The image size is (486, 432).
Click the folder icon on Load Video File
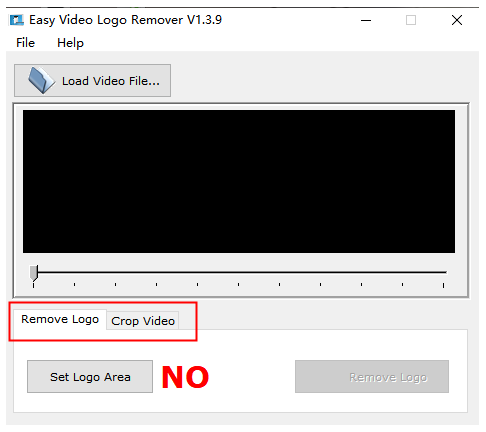pos(41,80)
